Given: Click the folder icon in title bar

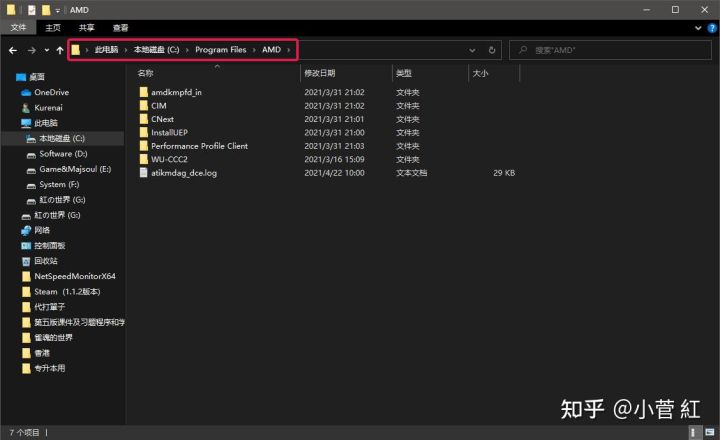Looking at the screenshot, I should (11, 10).
